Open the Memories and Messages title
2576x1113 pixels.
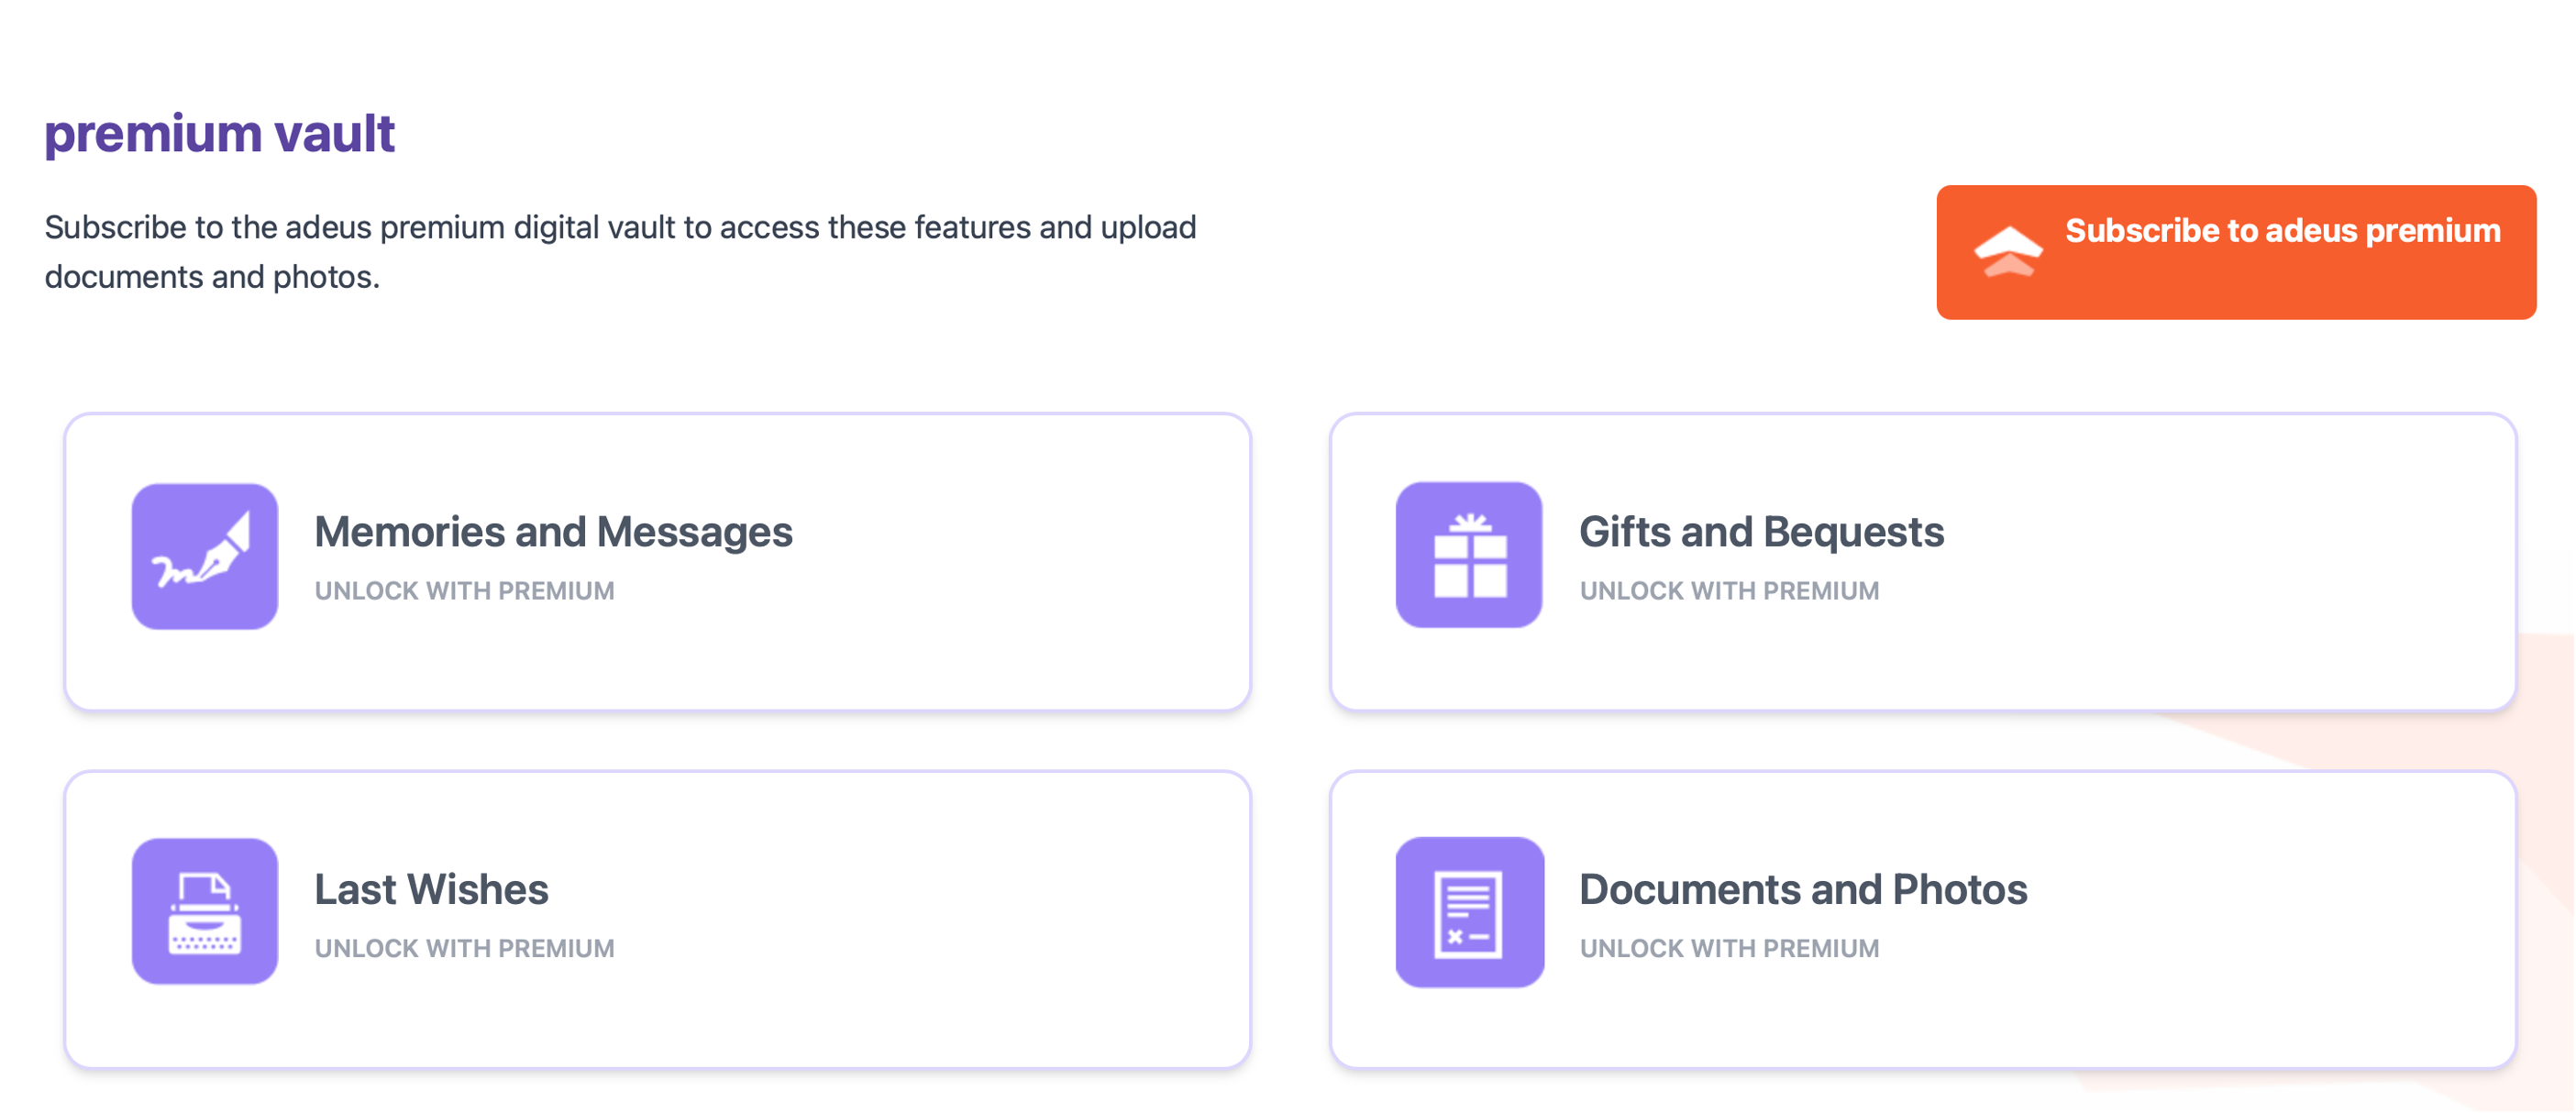tap(553, 532)
